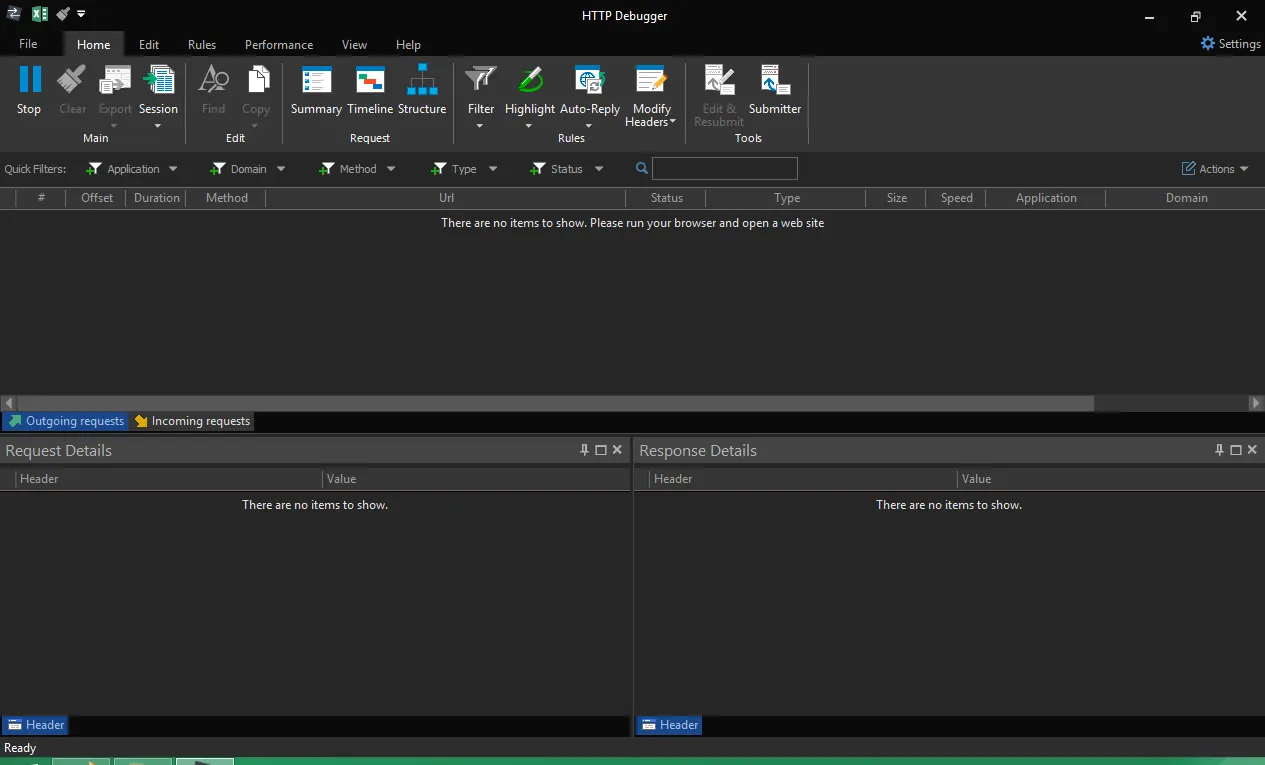Maximize the Response Details panel
The width and height of the screenshot is (1265, 765).
[x=1236, y=450]
